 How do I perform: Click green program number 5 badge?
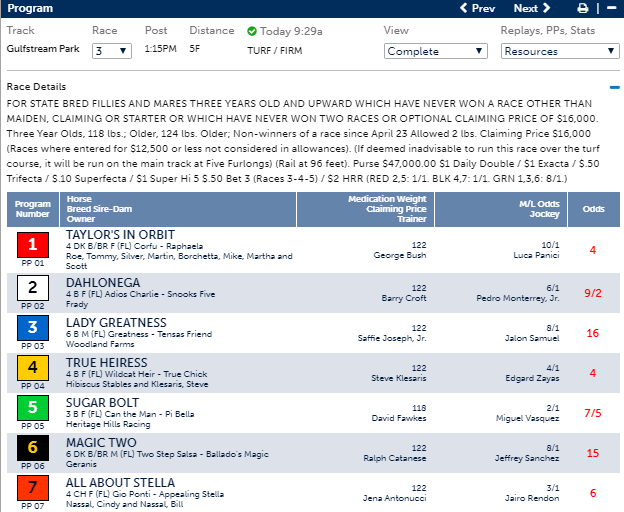[32, 408]
